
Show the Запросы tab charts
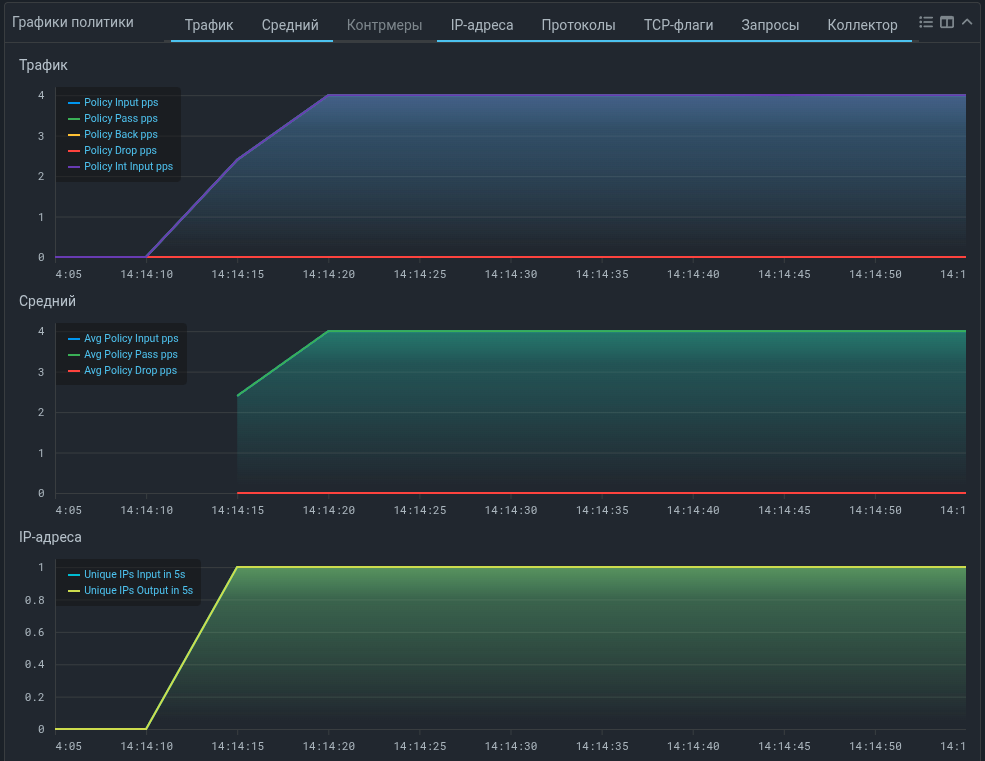770,25
